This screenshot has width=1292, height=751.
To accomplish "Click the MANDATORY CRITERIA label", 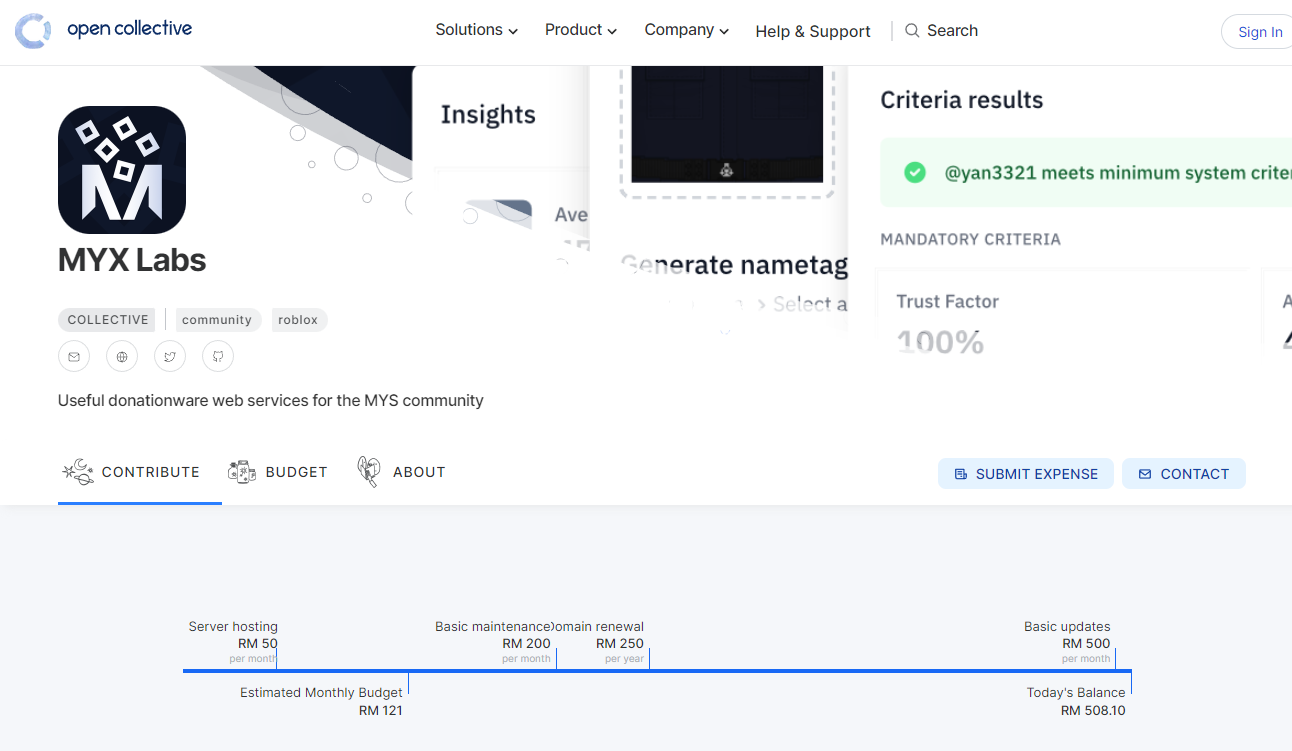I will click(970, 239).
